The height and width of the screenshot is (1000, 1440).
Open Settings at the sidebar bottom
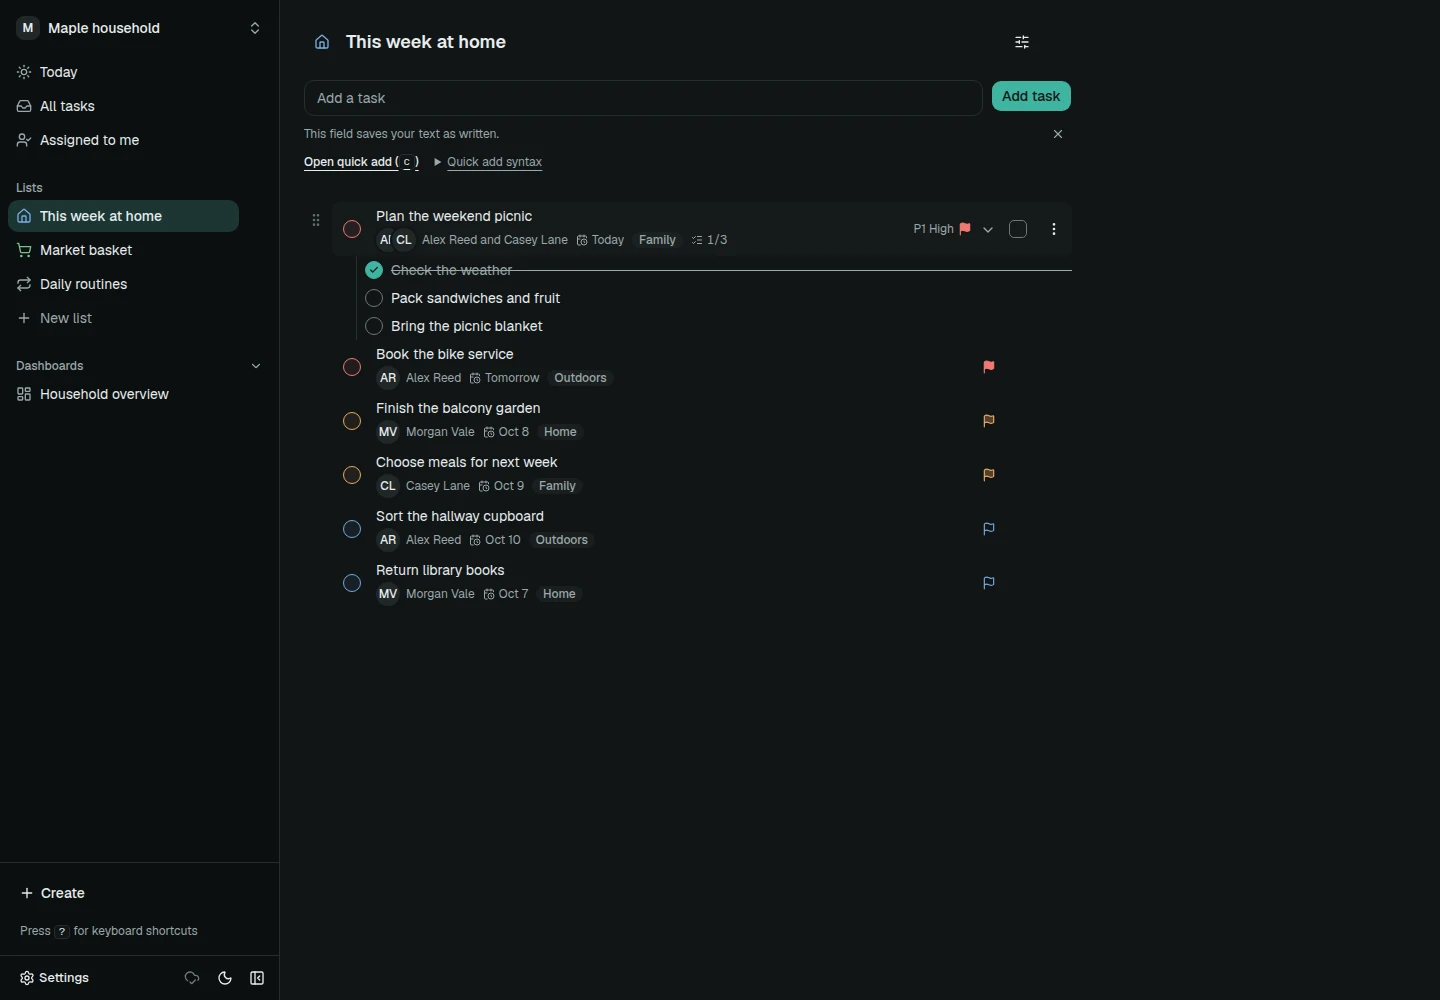click(55, 978)
